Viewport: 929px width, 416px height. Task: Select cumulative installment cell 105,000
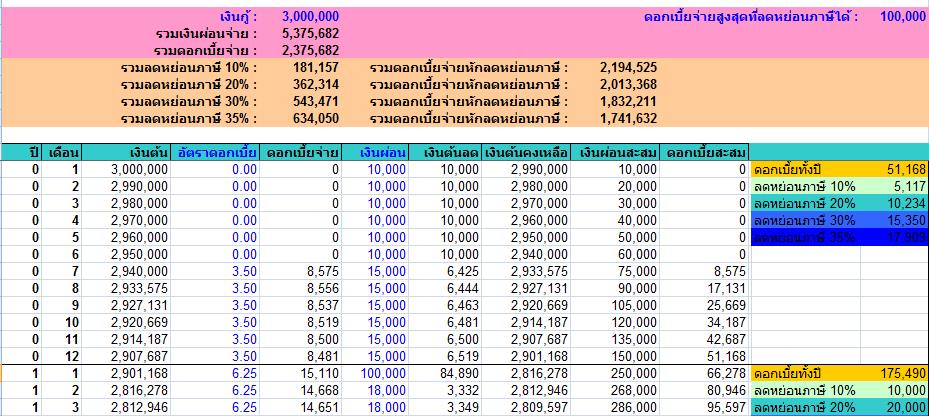[615, 306]
